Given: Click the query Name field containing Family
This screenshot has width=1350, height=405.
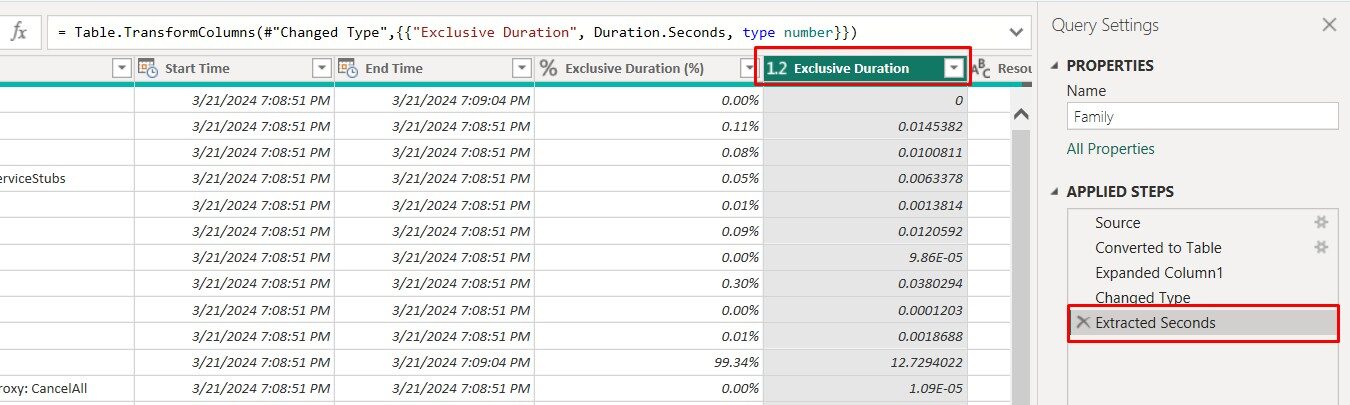Looking at the screenshot, I should [1202, 116].
